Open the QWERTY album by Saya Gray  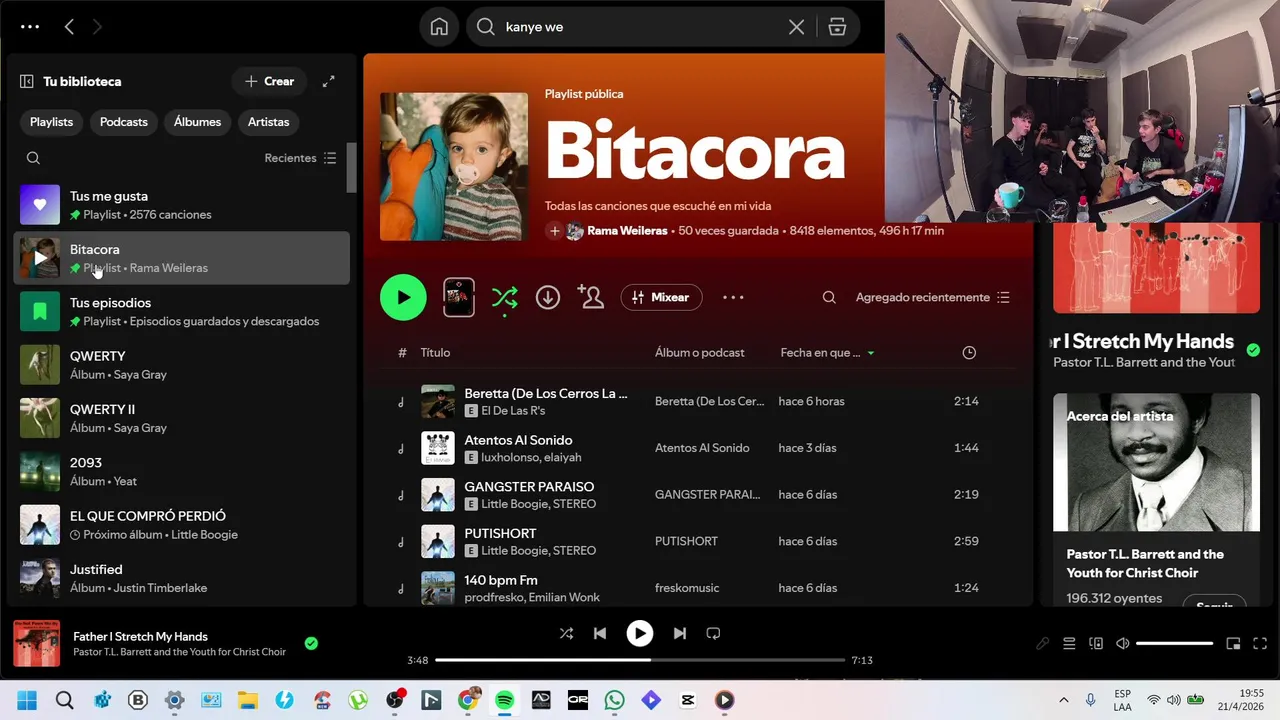182,365
